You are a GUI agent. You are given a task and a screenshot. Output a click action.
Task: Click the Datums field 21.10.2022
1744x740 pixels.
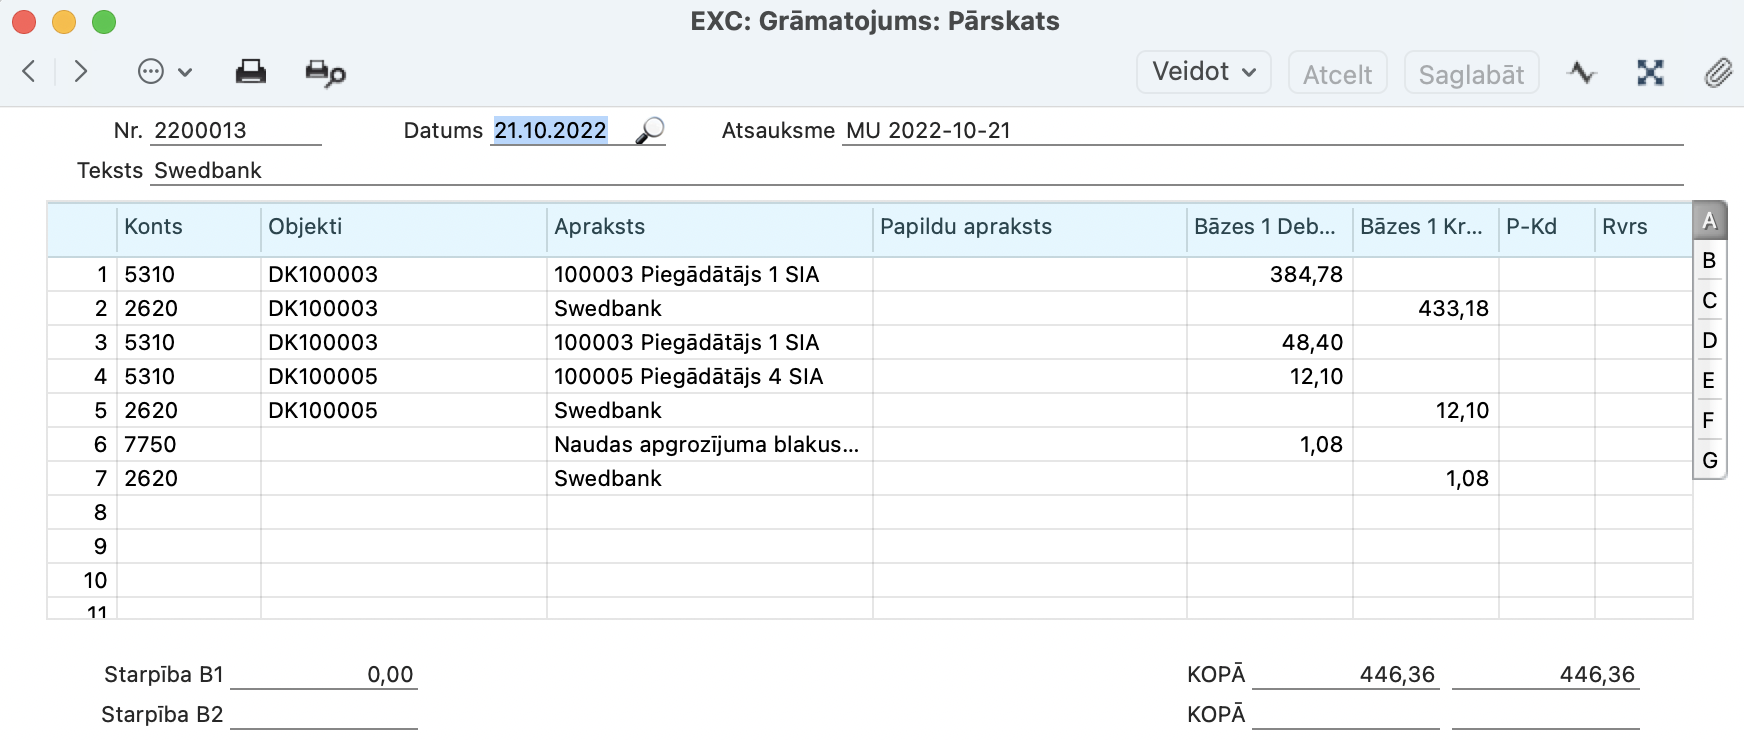point(551,130)
